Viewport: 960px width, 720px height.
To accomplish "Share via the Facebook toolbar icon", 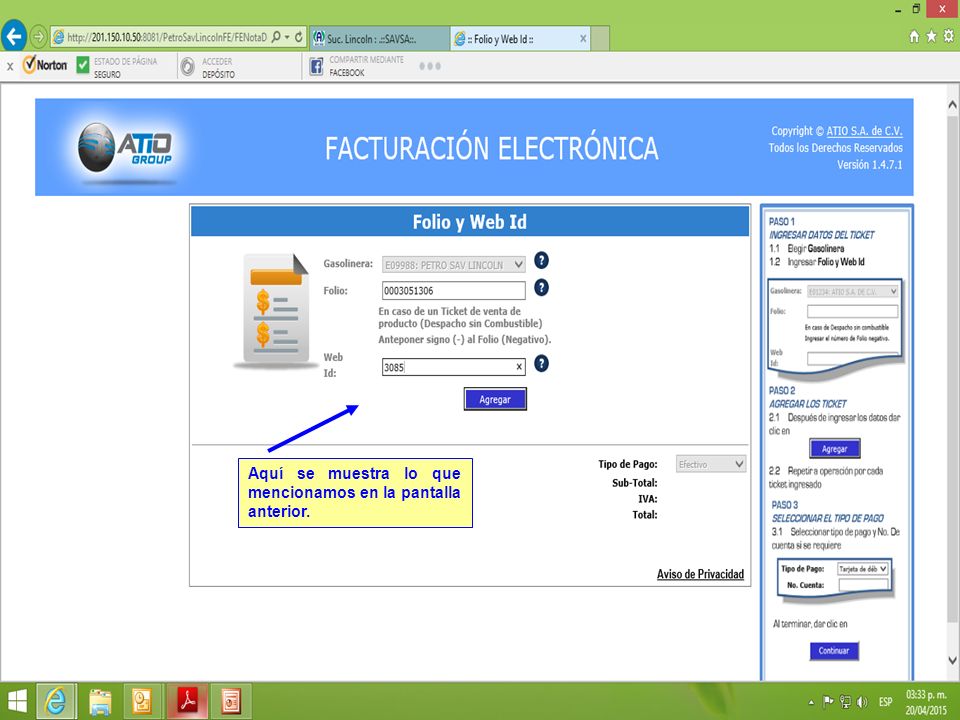I will pos(316,66).
